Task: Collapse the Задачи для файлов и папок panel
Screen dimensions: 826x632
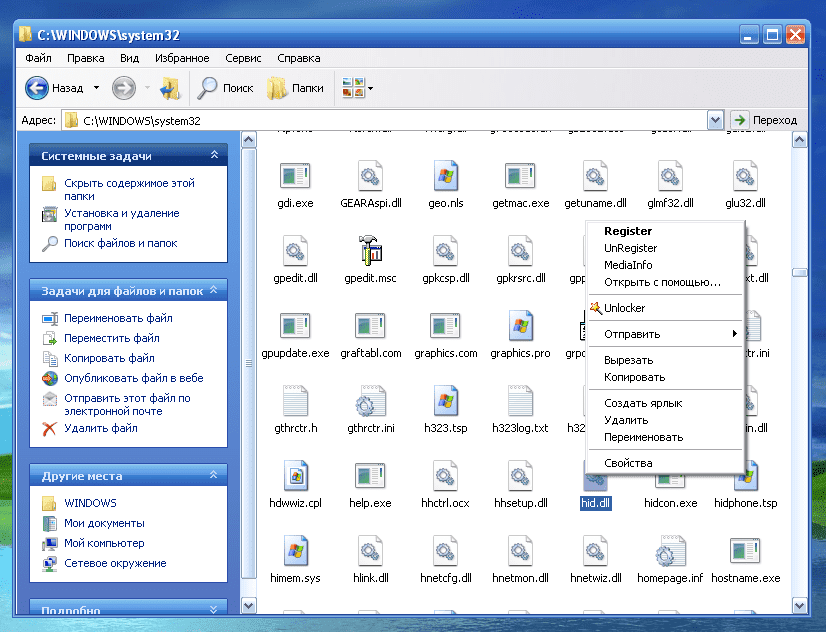Action: (214, 290)
